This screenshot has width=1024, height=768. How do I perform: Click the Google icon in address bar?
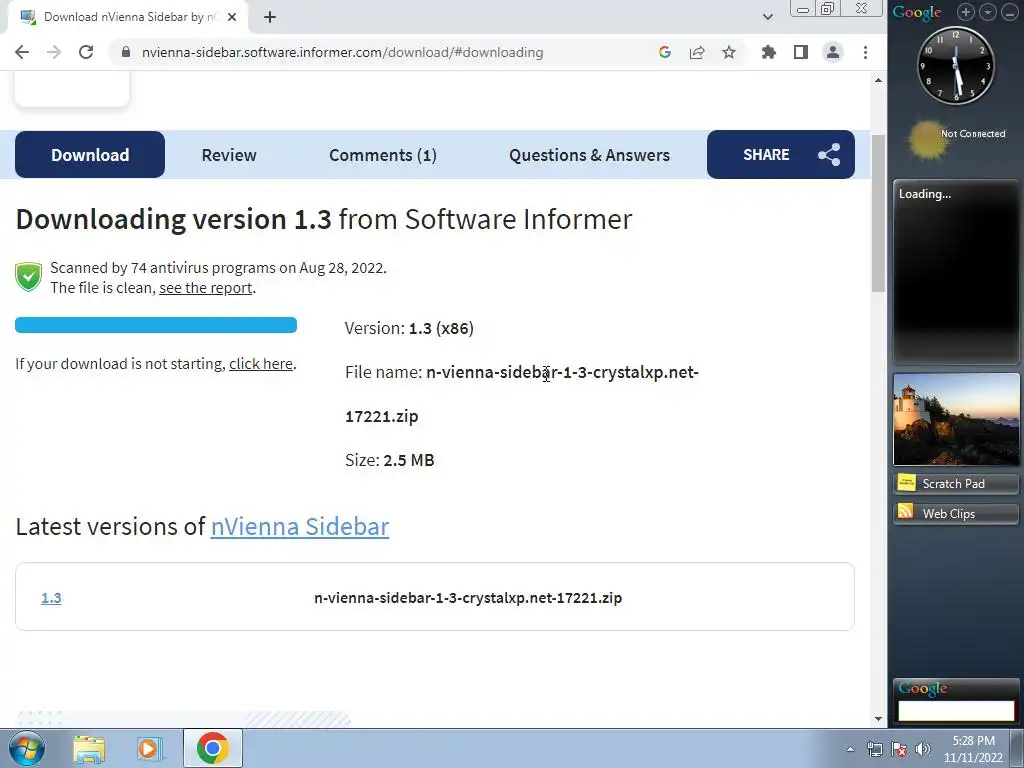pos(665,52)
